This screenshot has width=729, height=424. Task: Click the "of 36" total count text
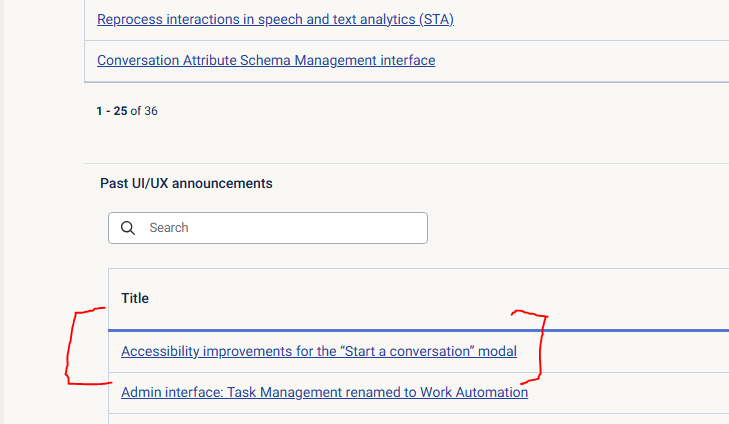click(x=144, y=111)
